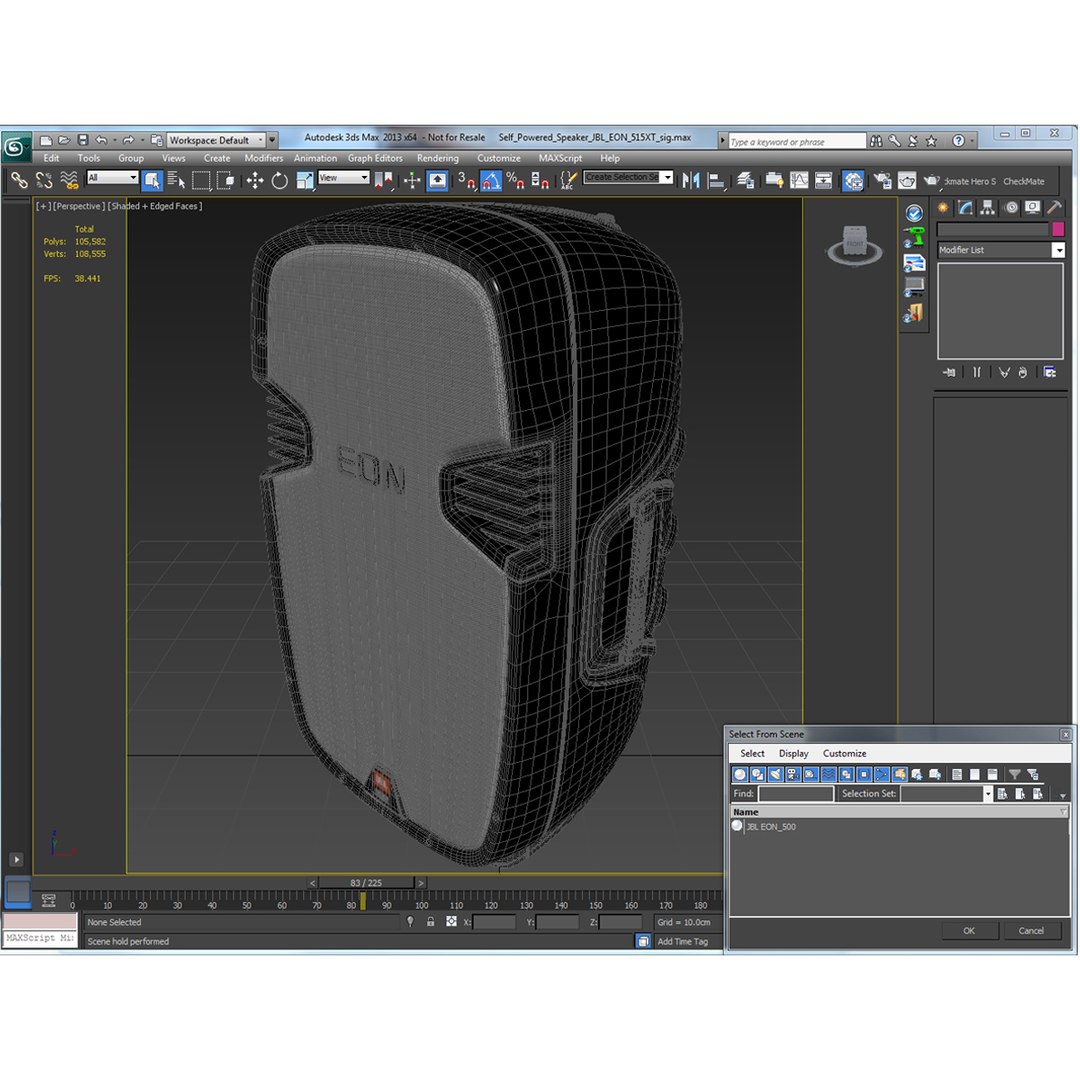
Task: Open the All selection filter dropdown
Action: point(112,178)
